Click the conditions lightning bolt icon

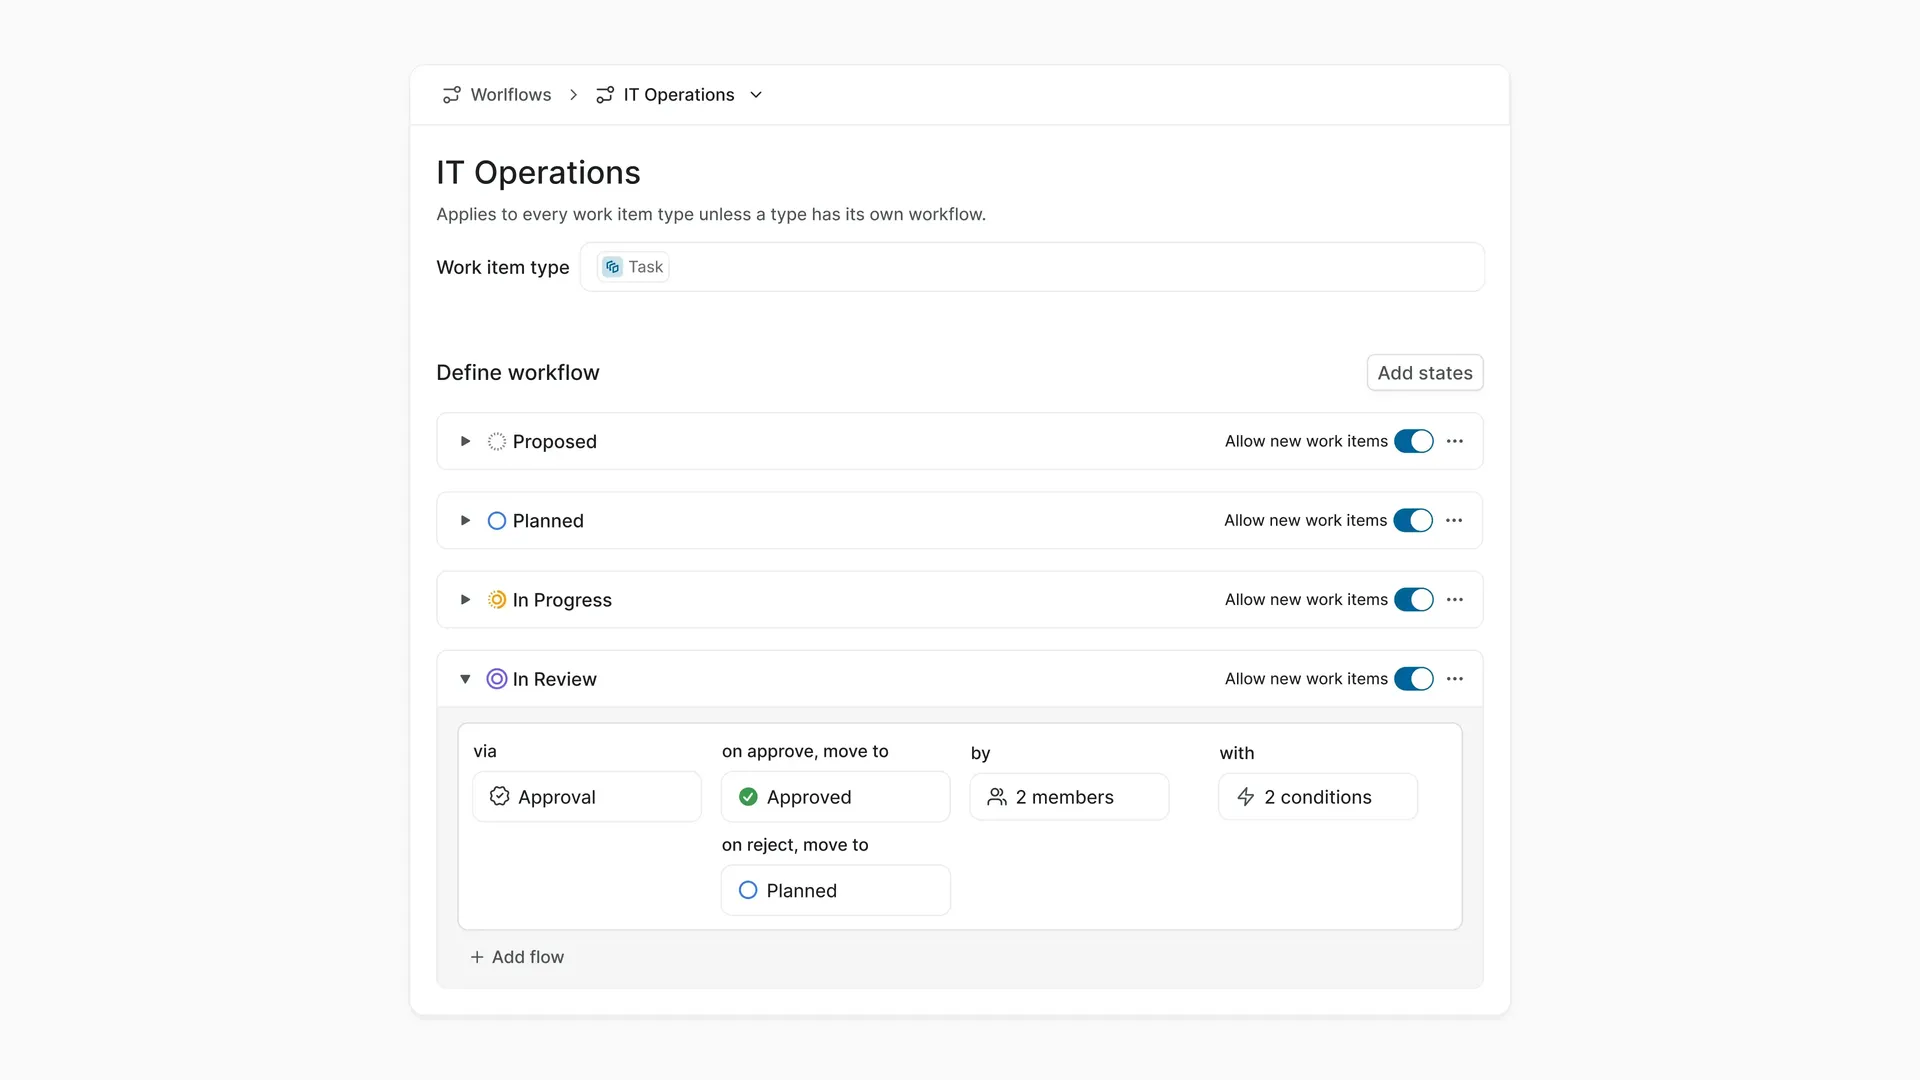[x=1245, y=797]
